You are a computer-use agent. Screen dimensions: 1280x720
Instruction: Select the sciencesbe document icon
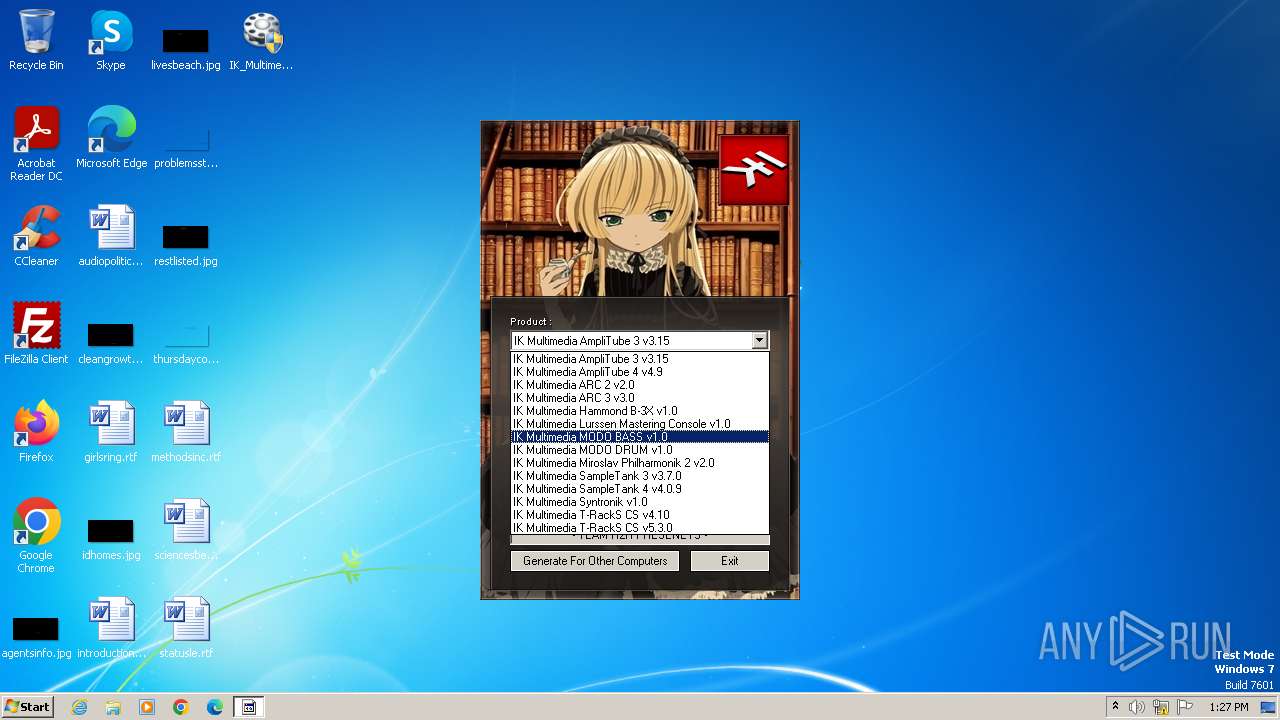point(186,530)
